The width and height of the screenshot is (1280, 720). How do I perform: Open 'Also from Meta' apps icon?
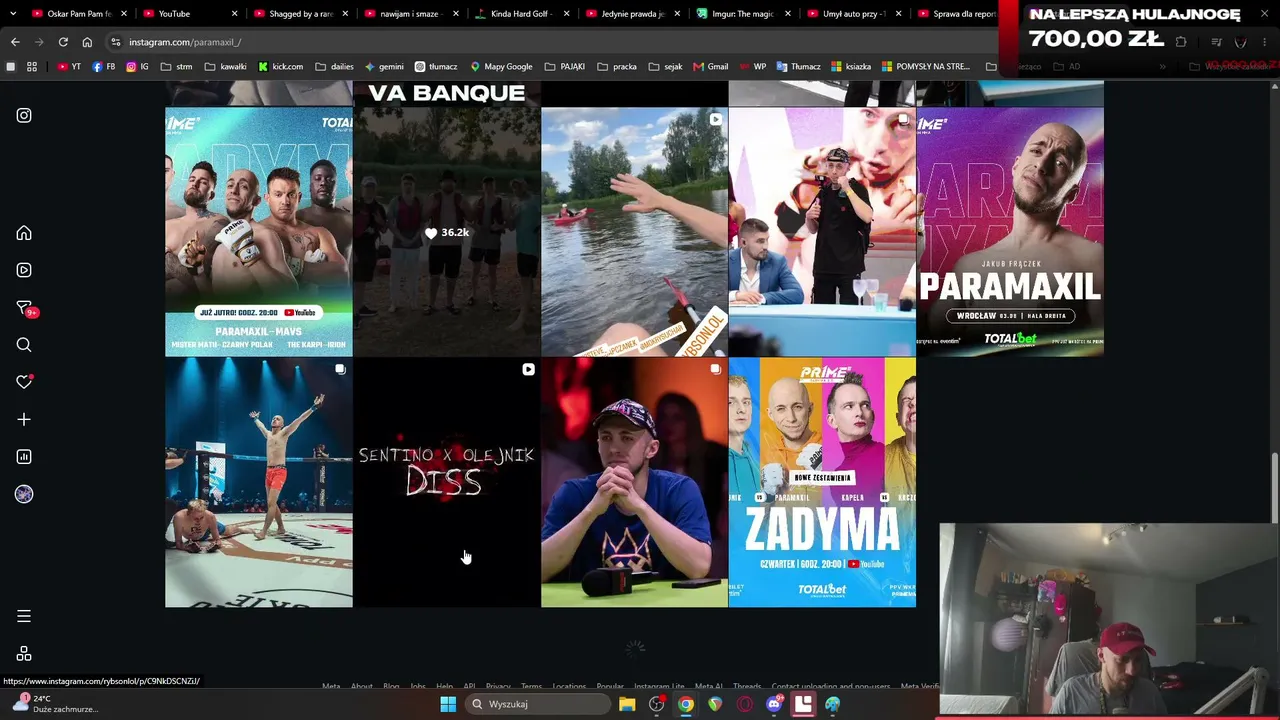point(24,654)
